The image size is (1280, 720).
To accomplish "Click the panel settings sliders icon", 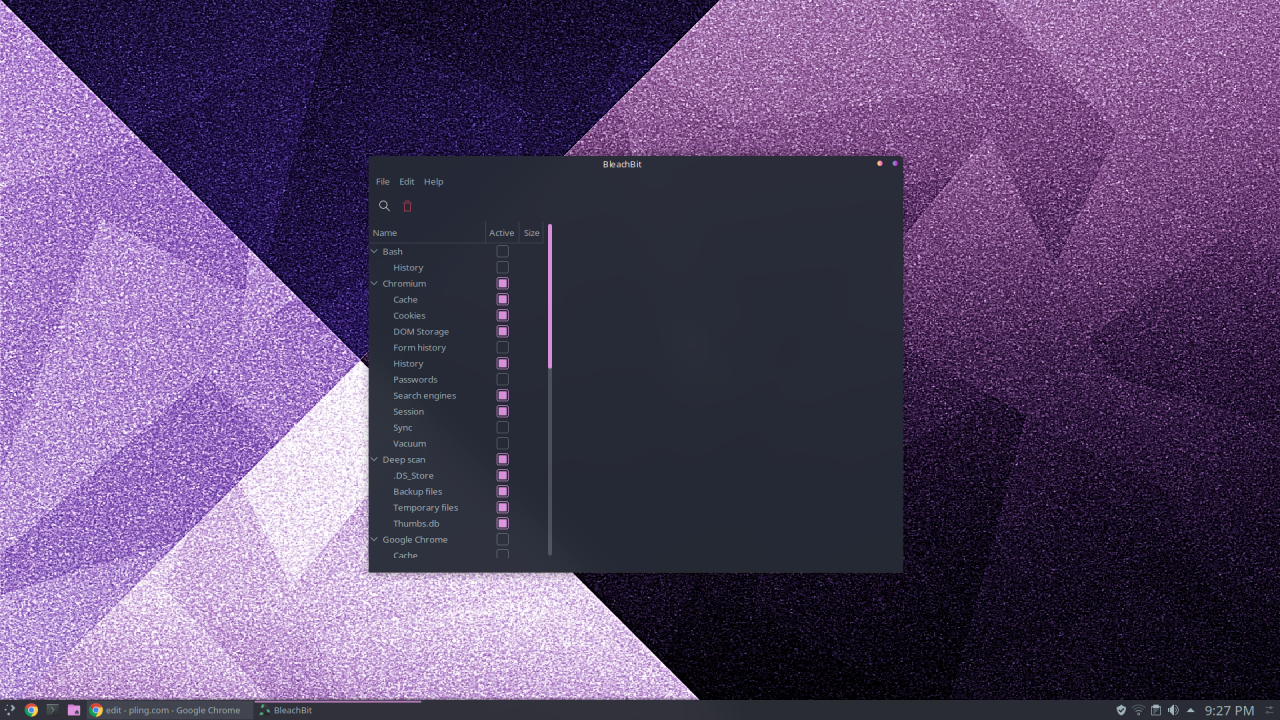I will pyautogui.click(x=1270, y=710).
